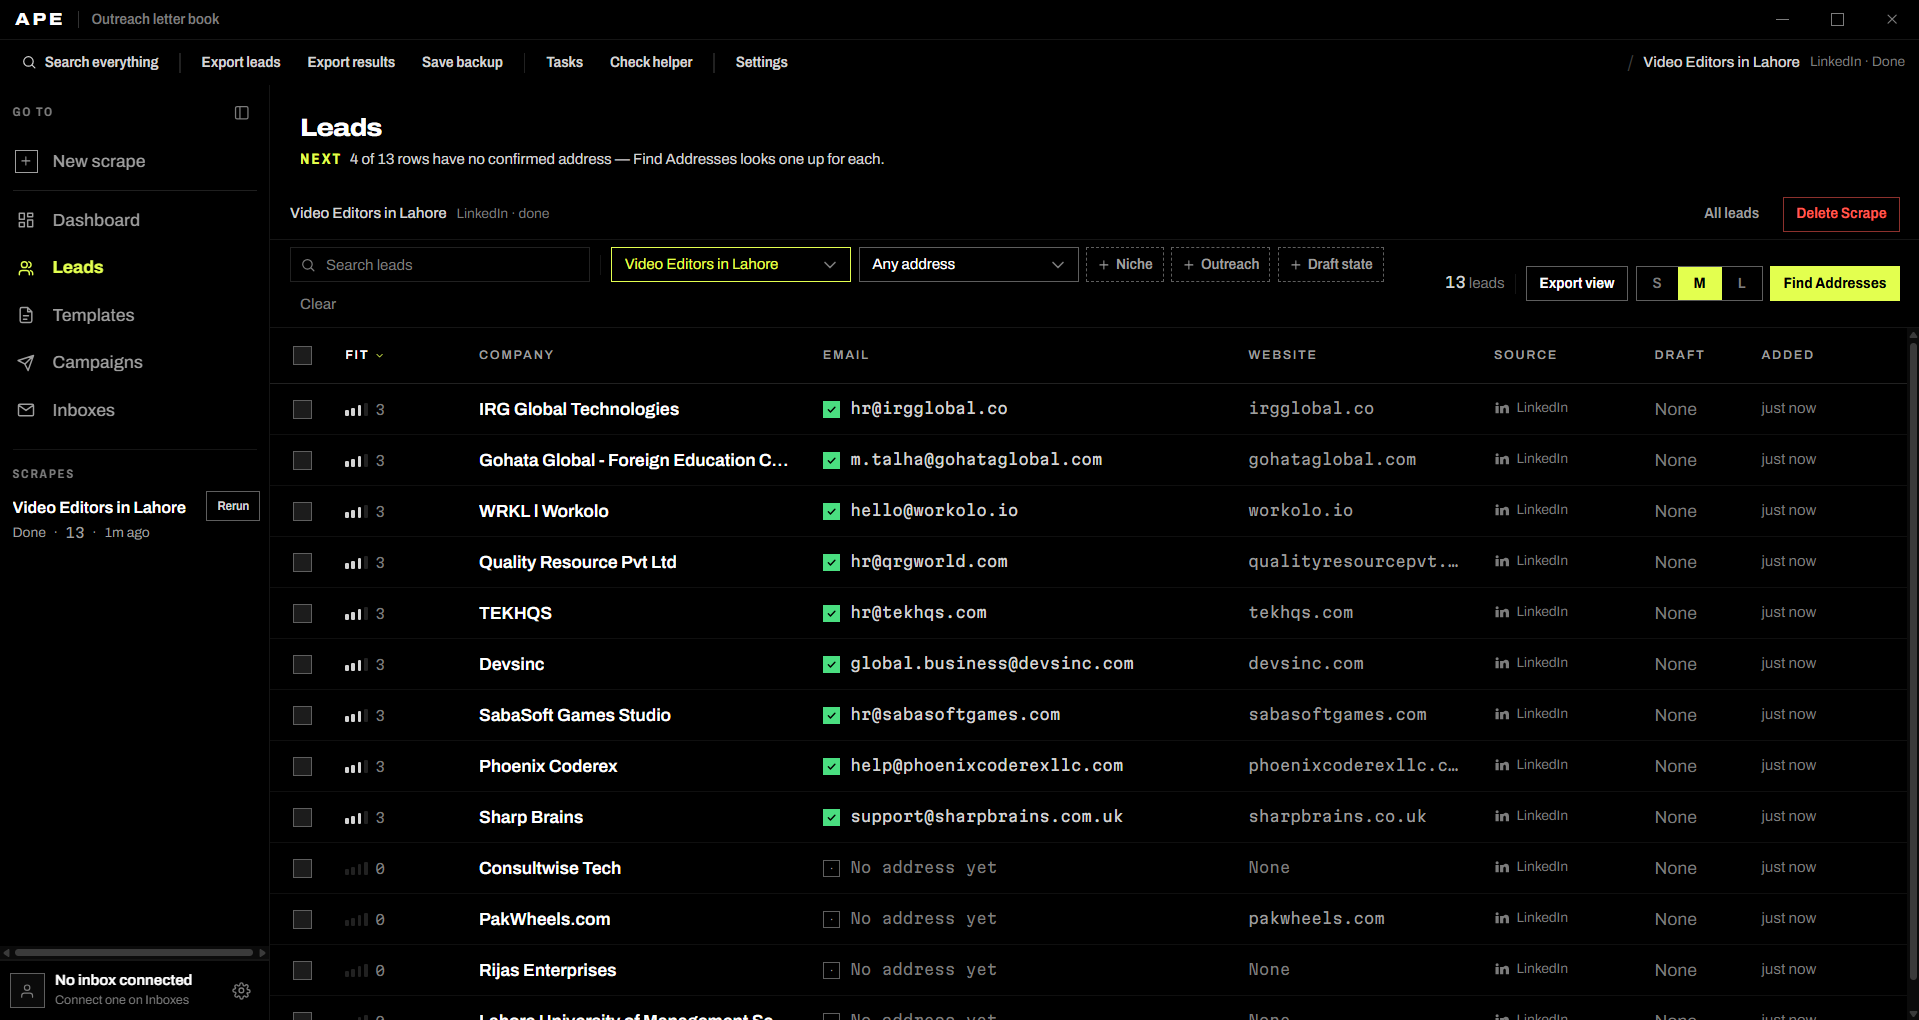The height and width of the screenshot is (1020, 1919).
Task: Open the Video Editors in Lahore scrape dropdown
Action: coord(730,265)
